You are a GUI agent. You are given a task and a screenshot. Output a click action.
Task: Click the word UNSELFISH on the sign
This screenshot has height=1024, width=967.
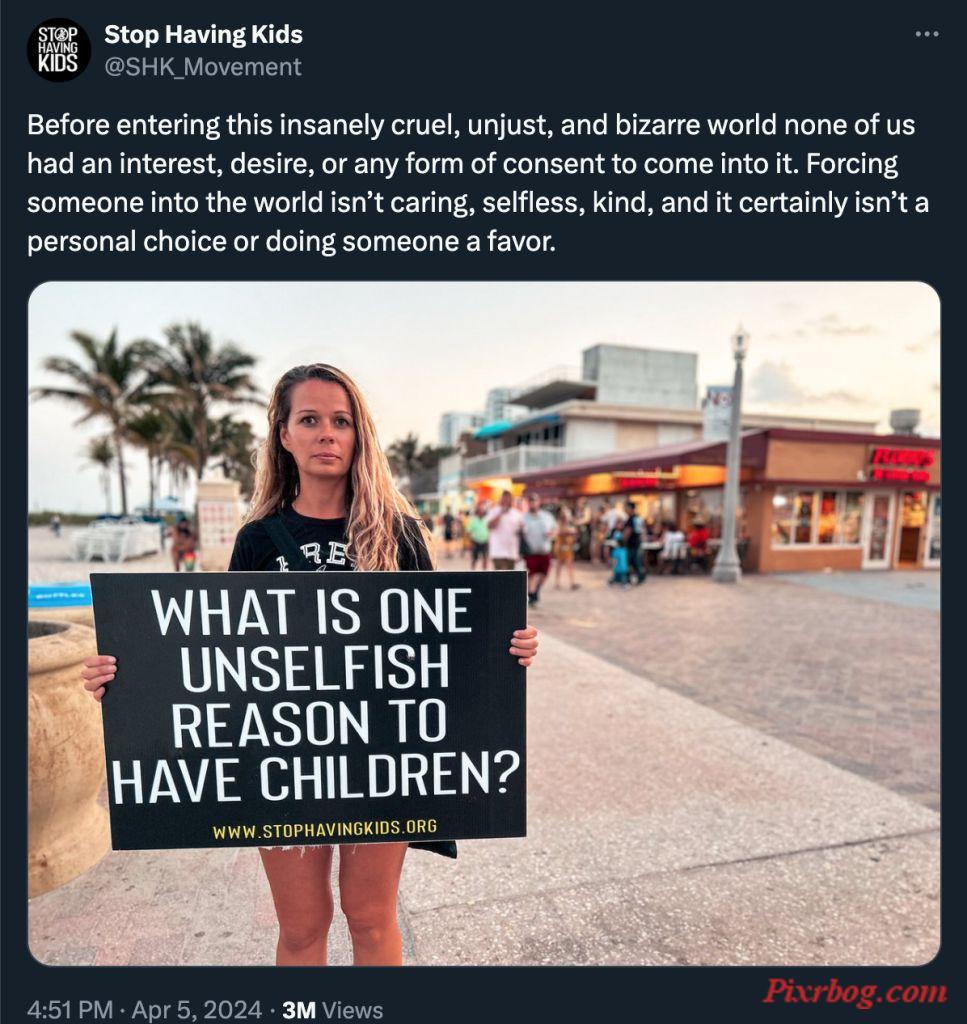[315, 667]
